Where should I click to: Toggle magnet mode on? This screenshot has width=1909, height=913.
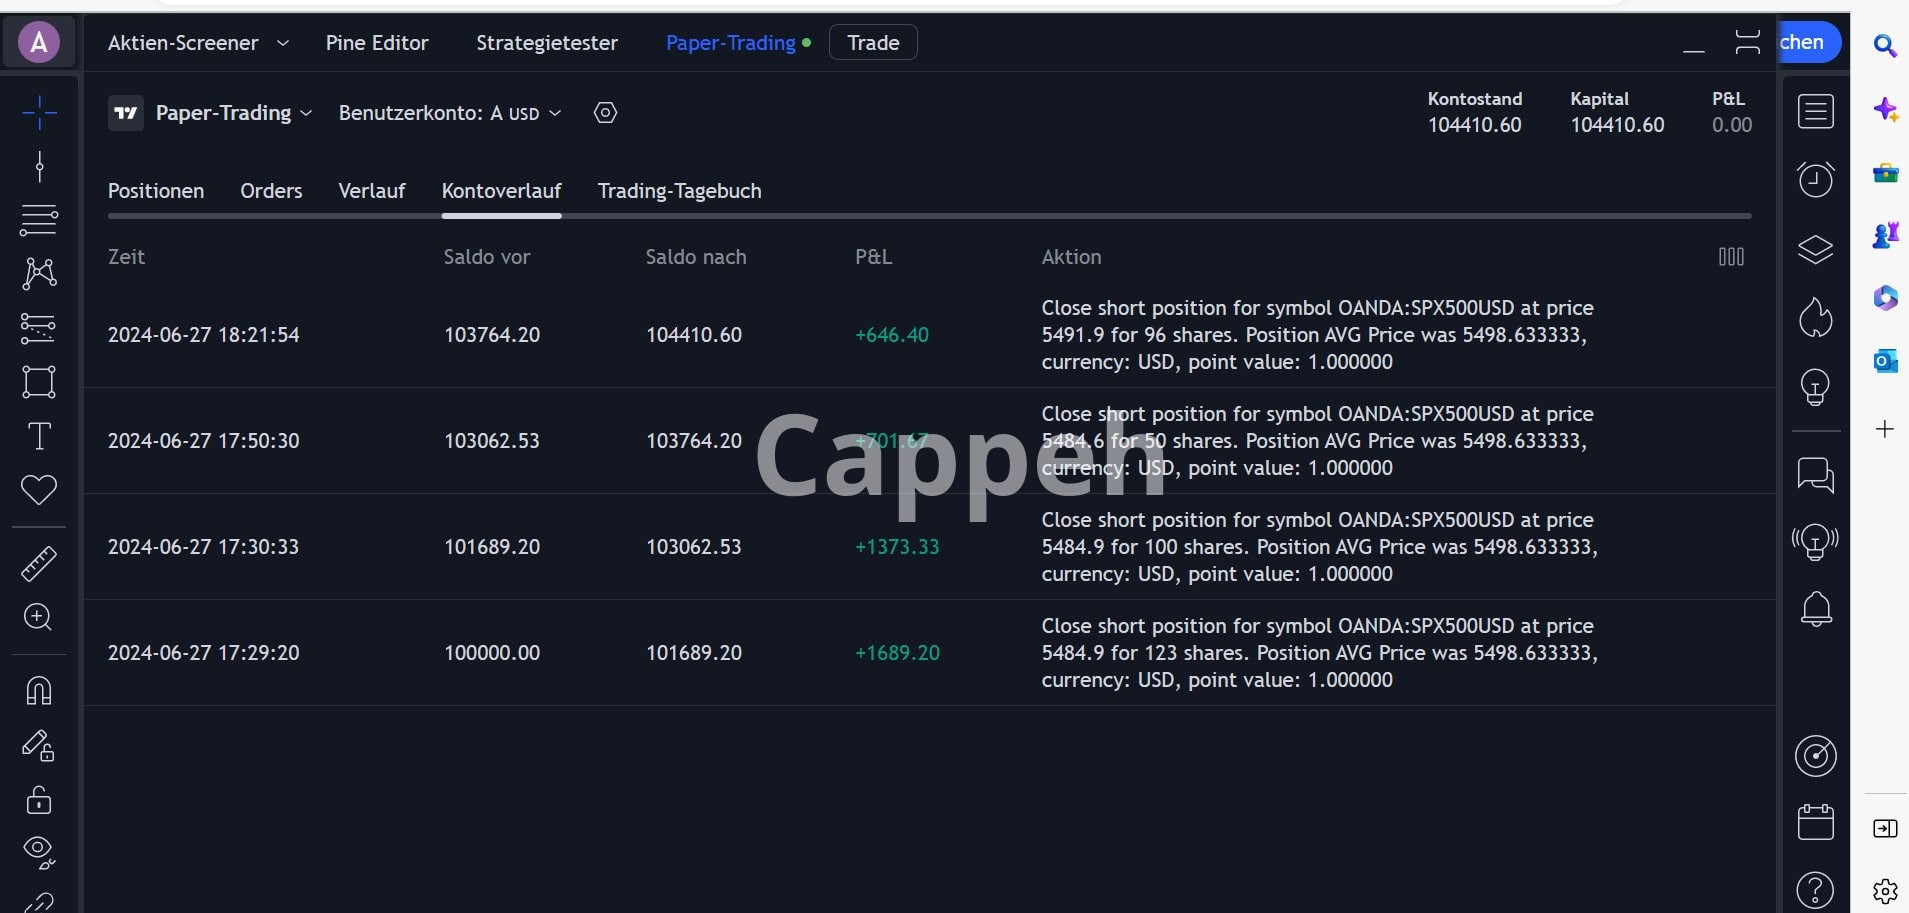click(x=39, y=691)
